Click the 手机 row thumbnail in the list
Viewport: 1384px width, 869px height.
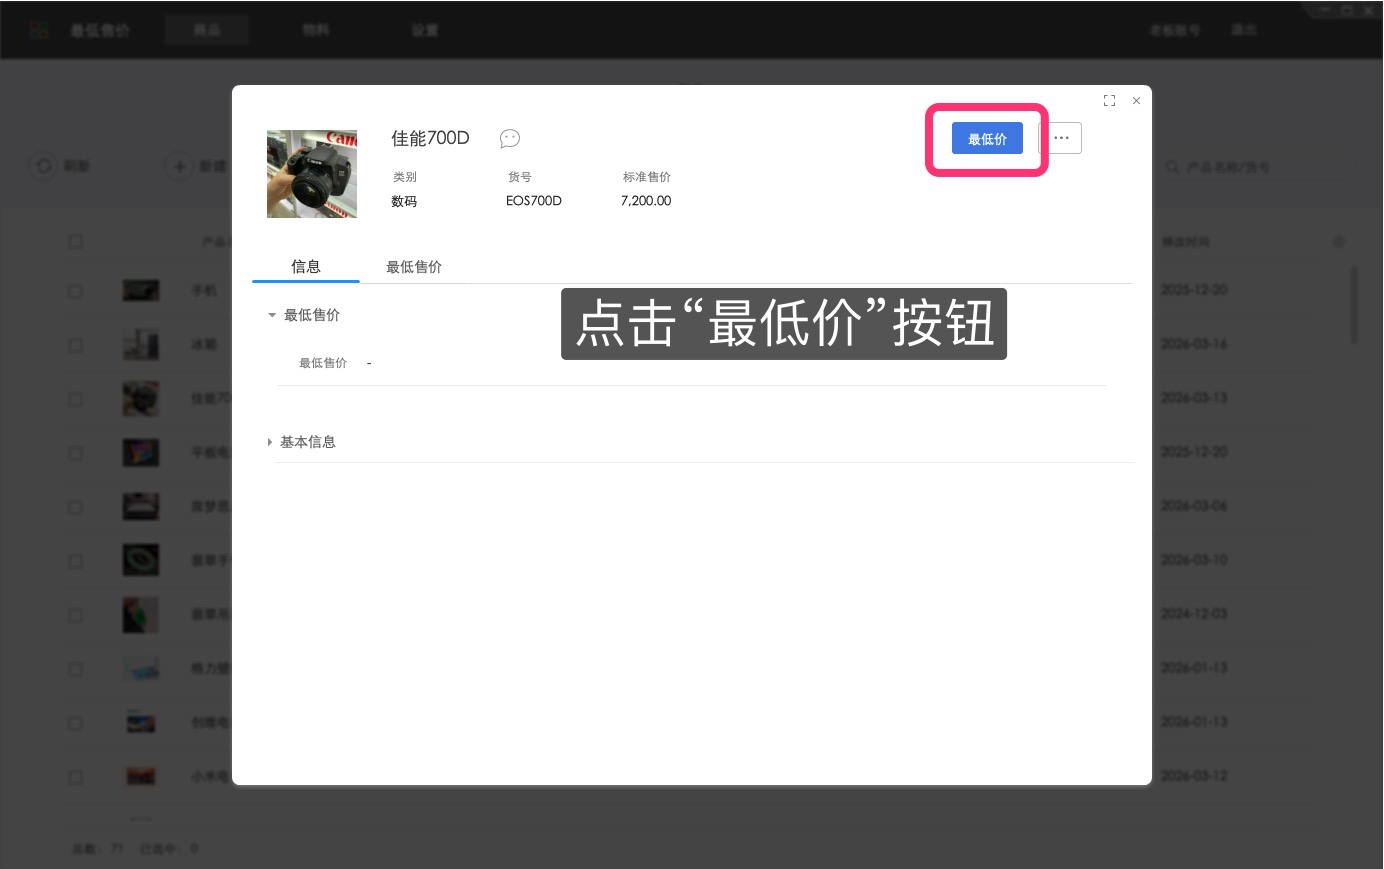141,291
